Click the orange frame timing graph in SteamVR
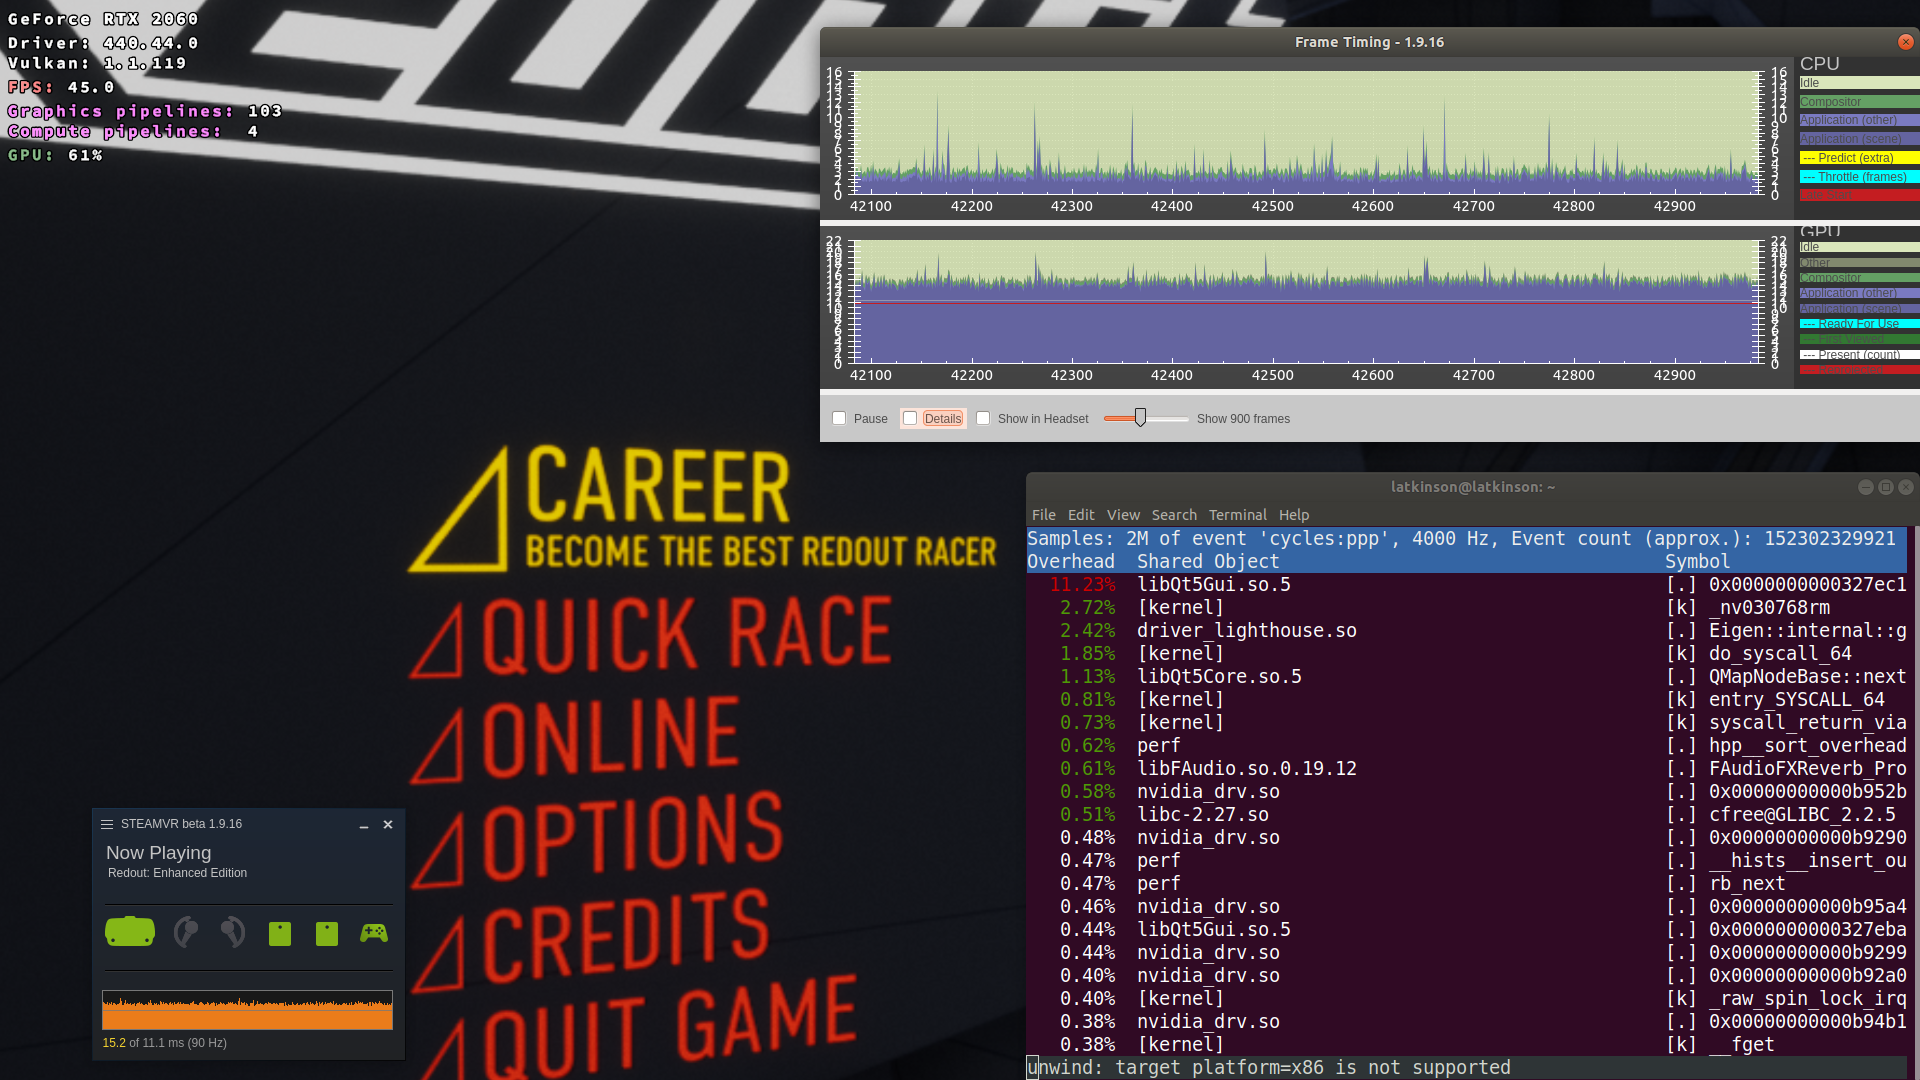1920x1080 pixels. (x=247, y=1010)
